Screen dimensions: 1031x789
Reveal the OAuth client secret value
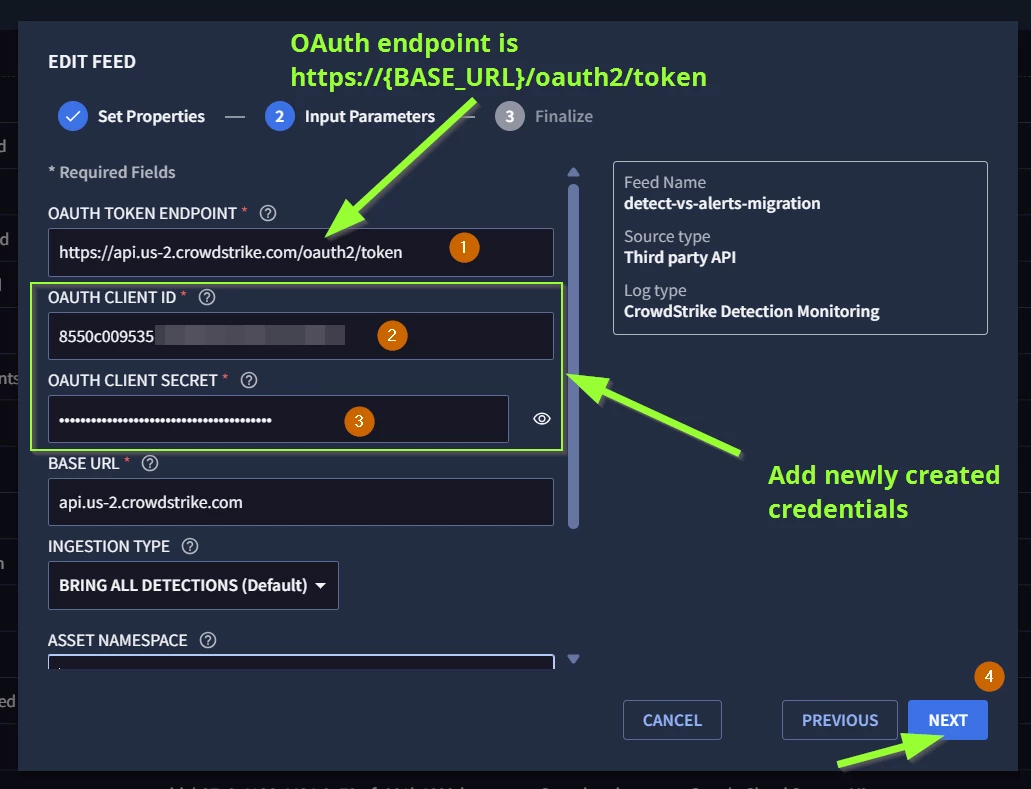point(542,419)
